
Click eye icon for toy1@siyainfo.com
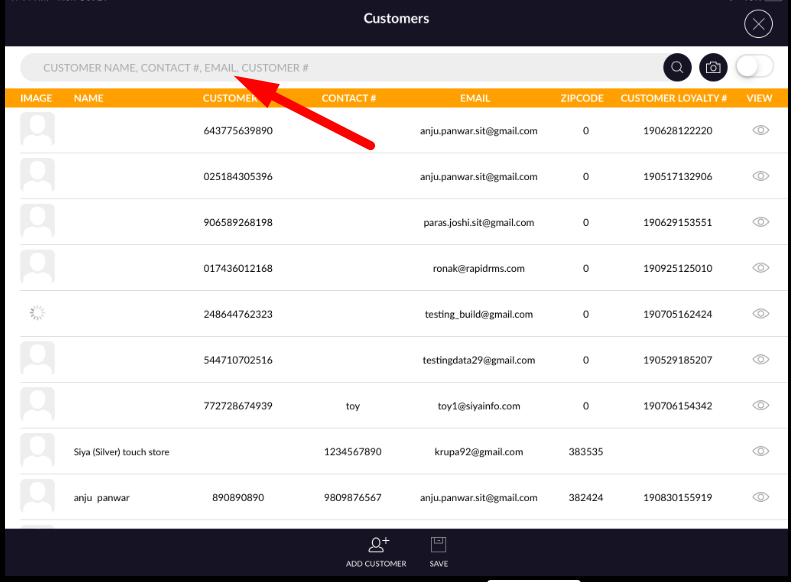pos(760,406)
